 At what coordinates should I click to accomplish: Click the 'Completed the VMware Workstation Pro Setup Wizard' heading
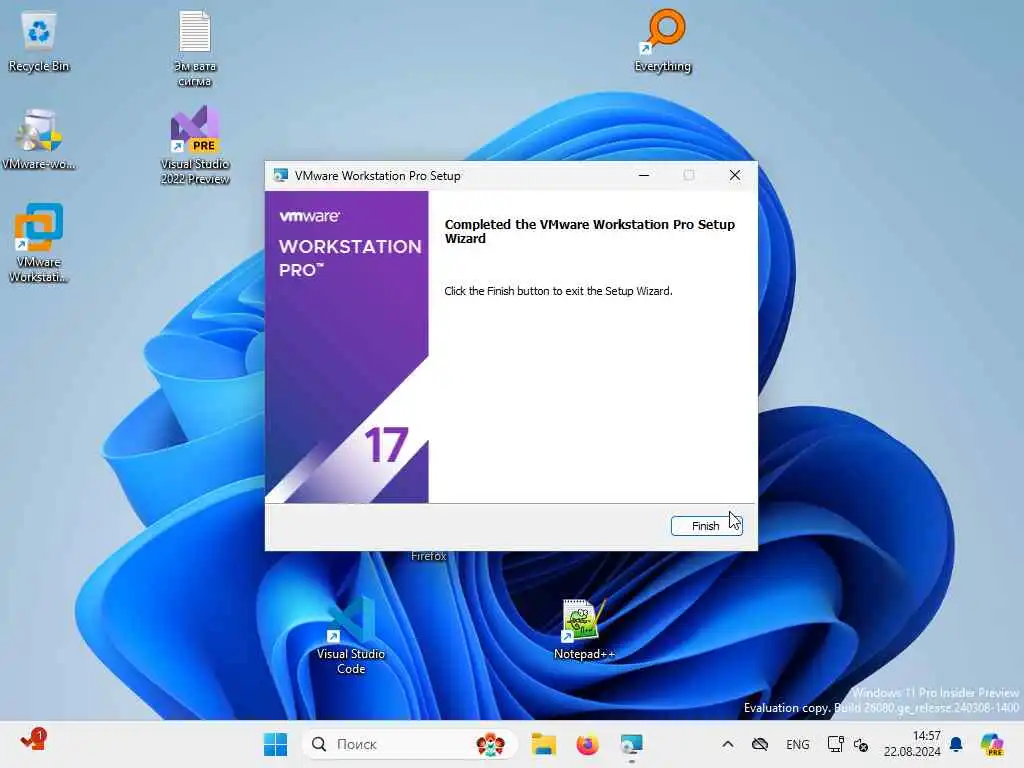590,231
